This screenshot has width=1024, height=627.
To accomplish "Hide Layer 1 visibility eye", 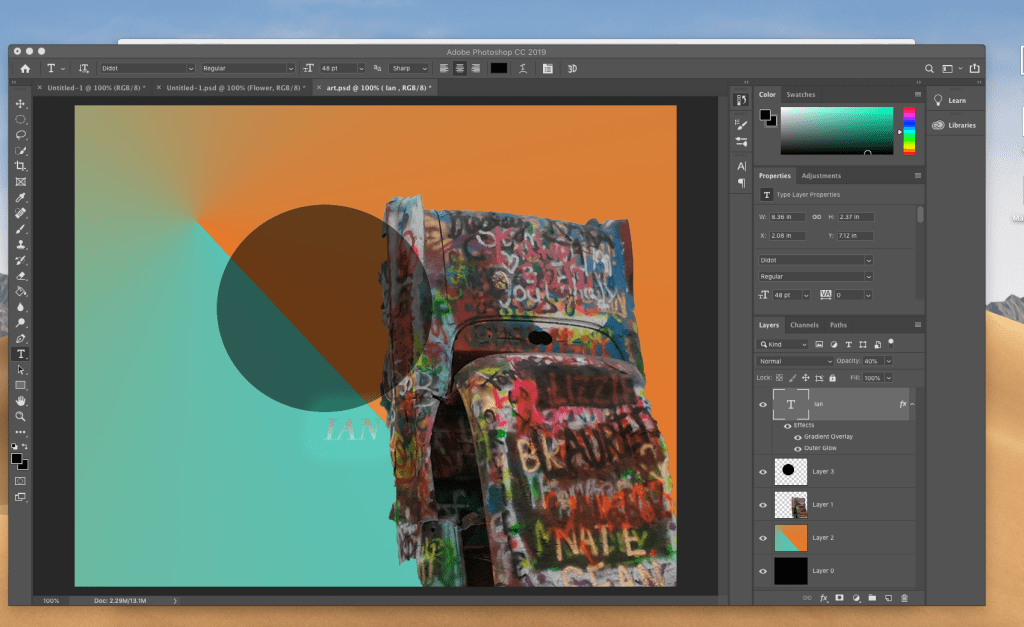I will 763,505.
